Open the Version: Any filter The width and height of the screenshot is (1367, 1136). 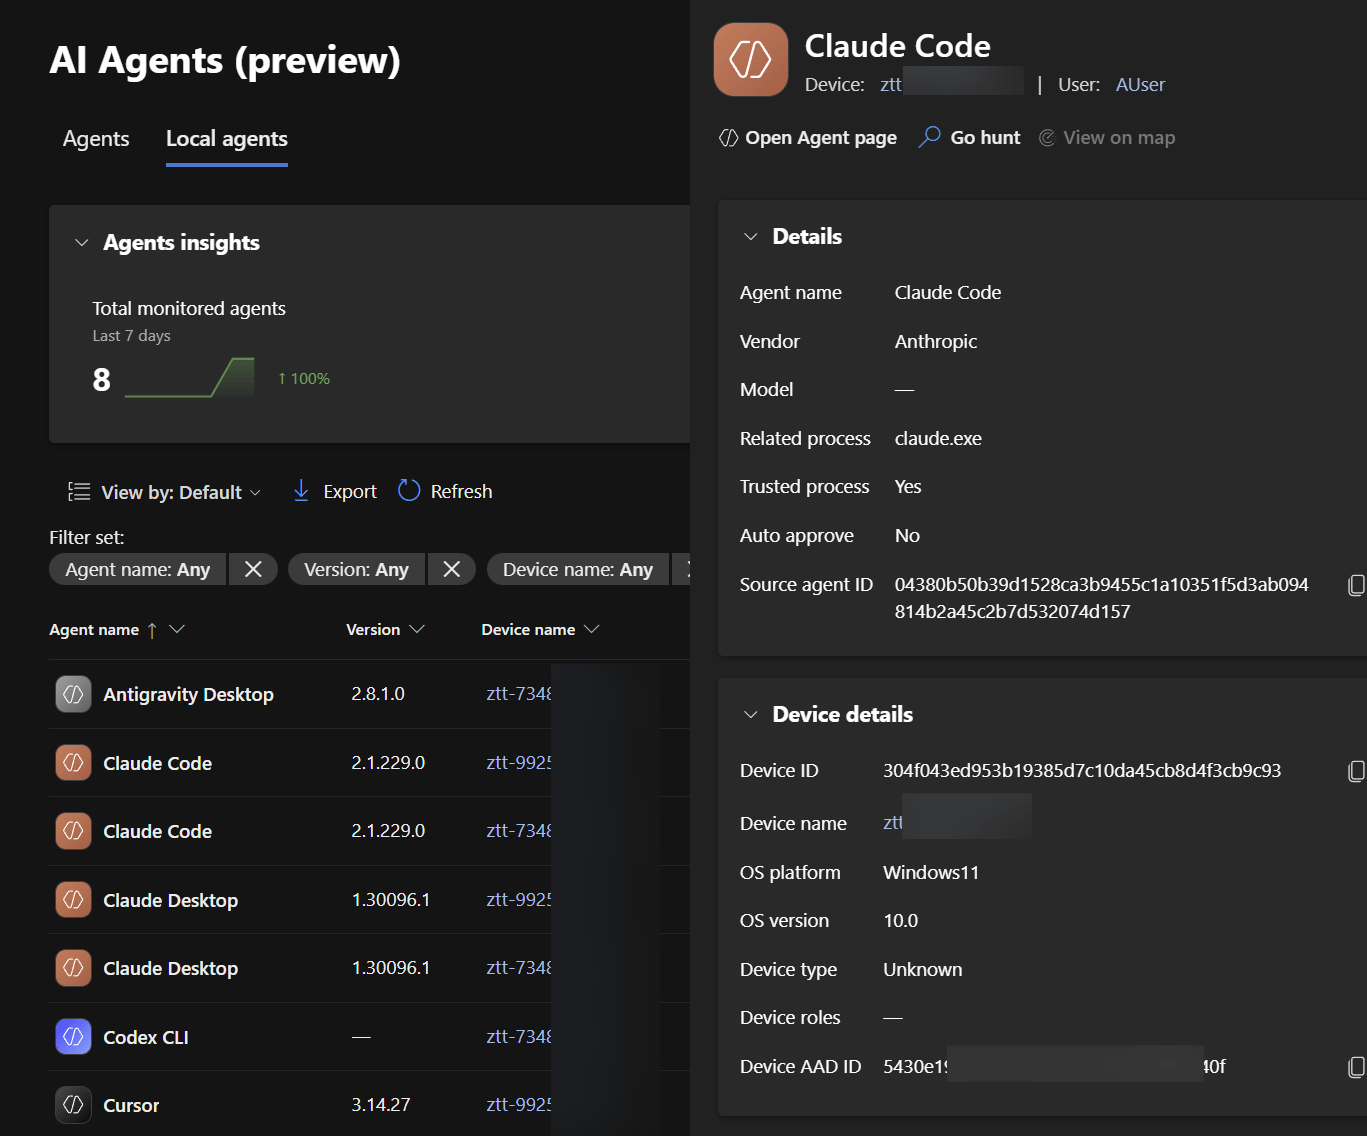(357, 569)
